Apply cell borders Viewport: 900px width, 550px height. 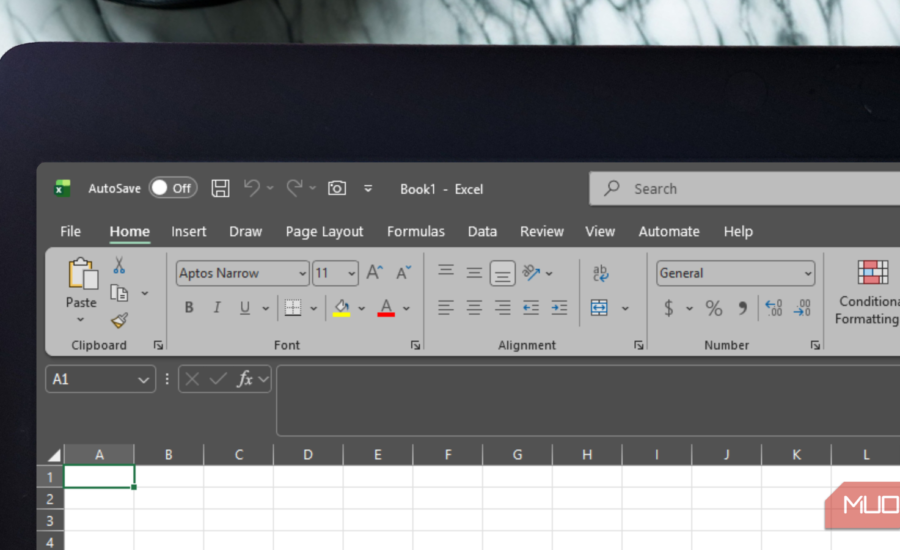[293, 308]
